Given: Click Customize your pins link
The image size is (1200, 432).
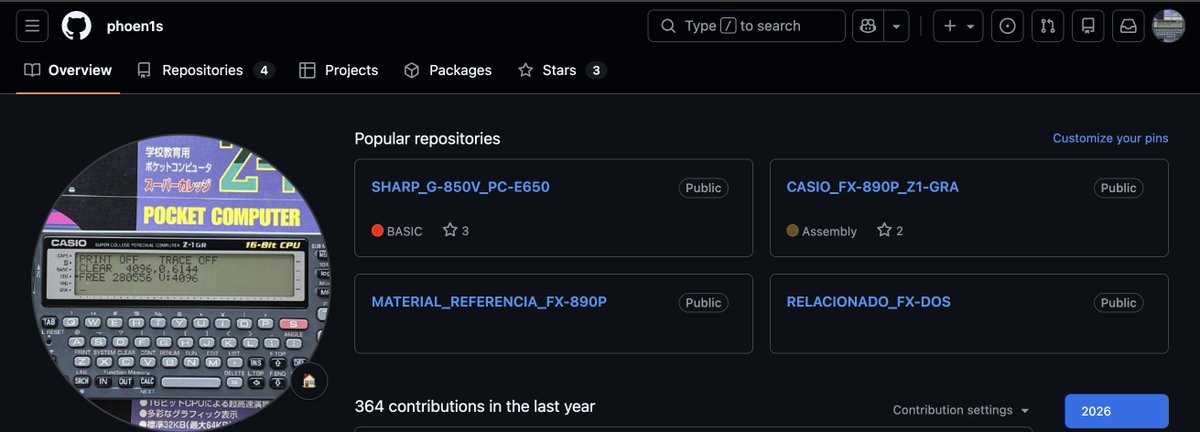Looking at the screenshot, I should 1110,138.
